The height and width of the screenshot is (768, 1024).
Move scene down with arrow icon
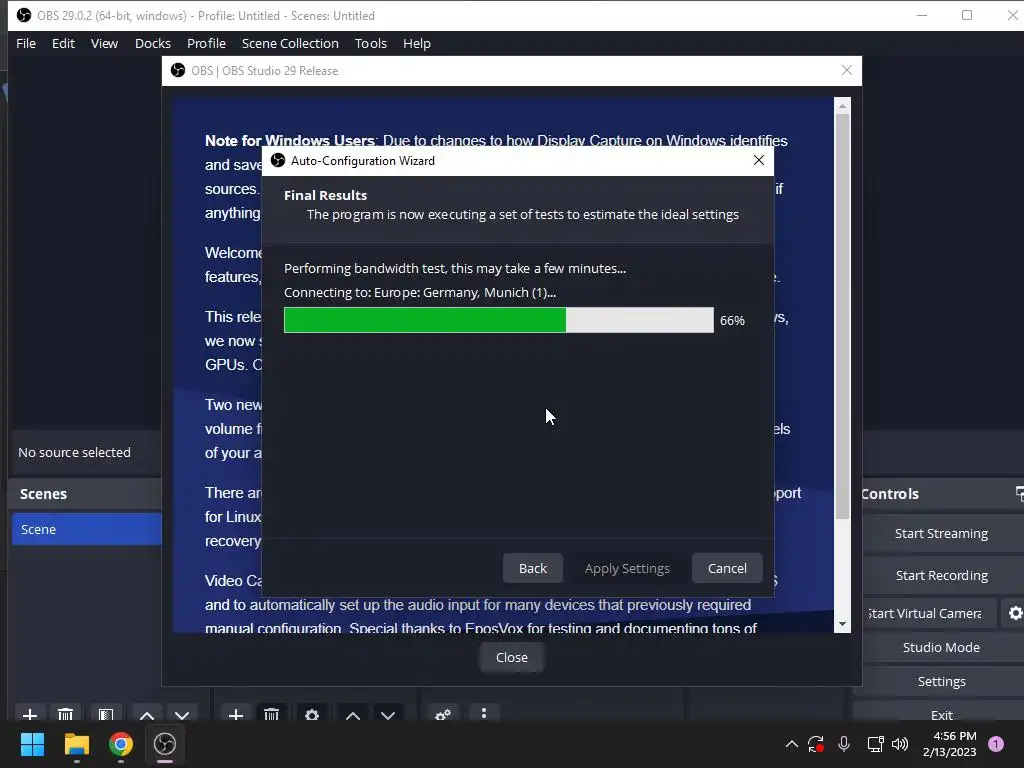tap(182, 714)
